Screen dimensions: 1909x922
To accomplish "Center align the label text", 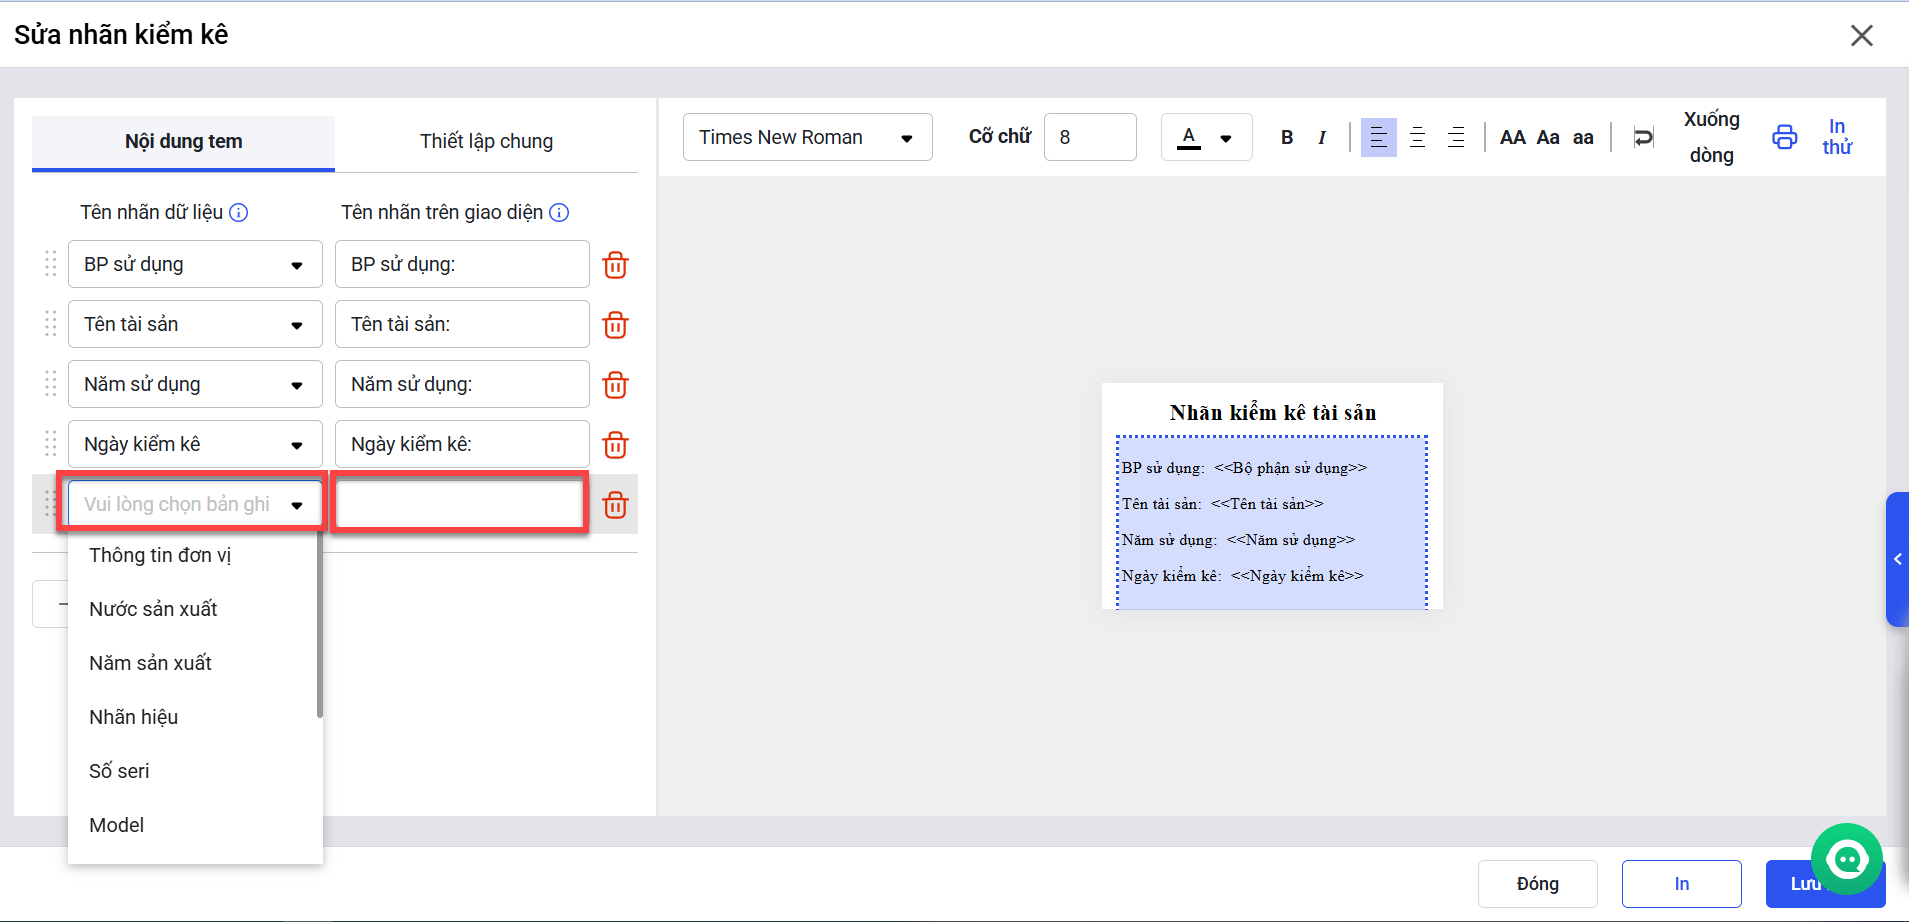I will click(1417, 138).
